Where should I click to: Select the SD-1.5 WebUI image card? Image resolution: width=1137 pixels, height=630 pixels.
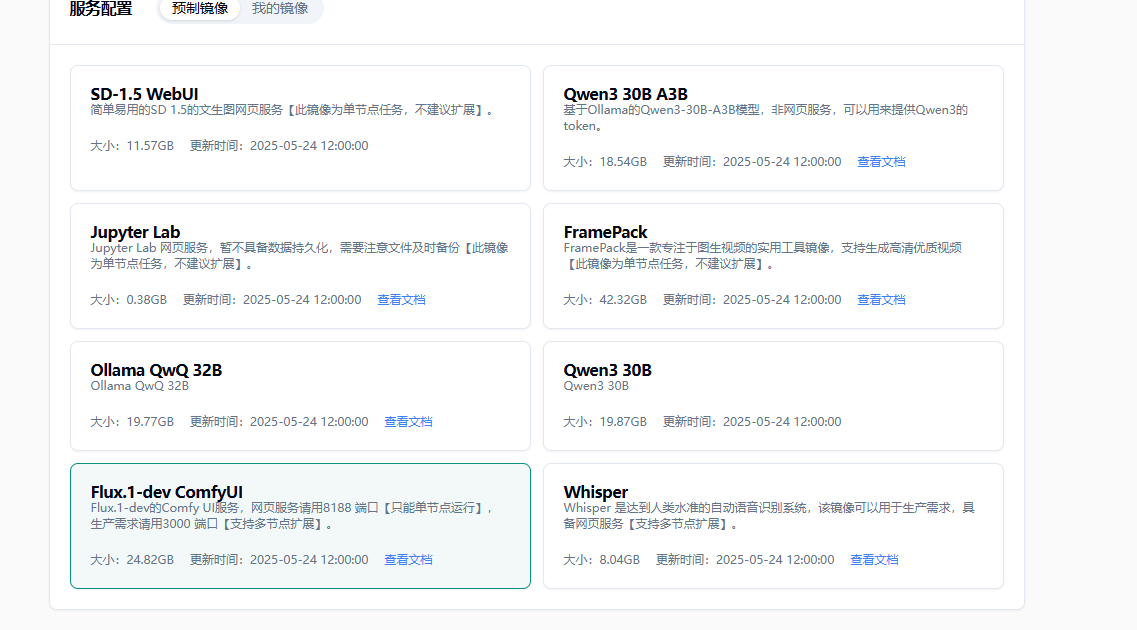300,128
